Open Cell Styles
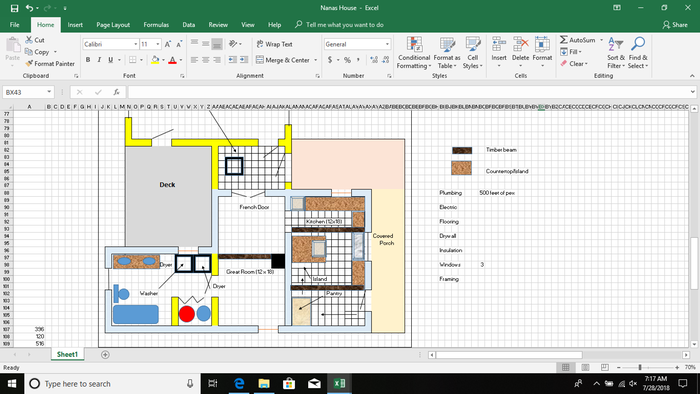 click(x=473, y=53)
